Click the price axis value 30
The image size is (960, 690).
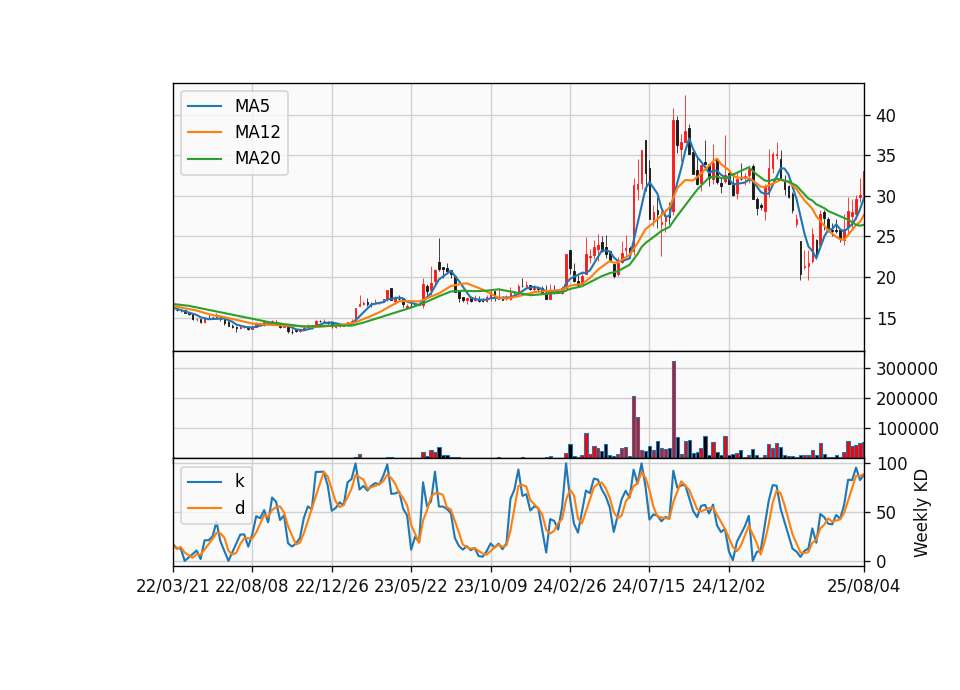click(x=885, y=197)
